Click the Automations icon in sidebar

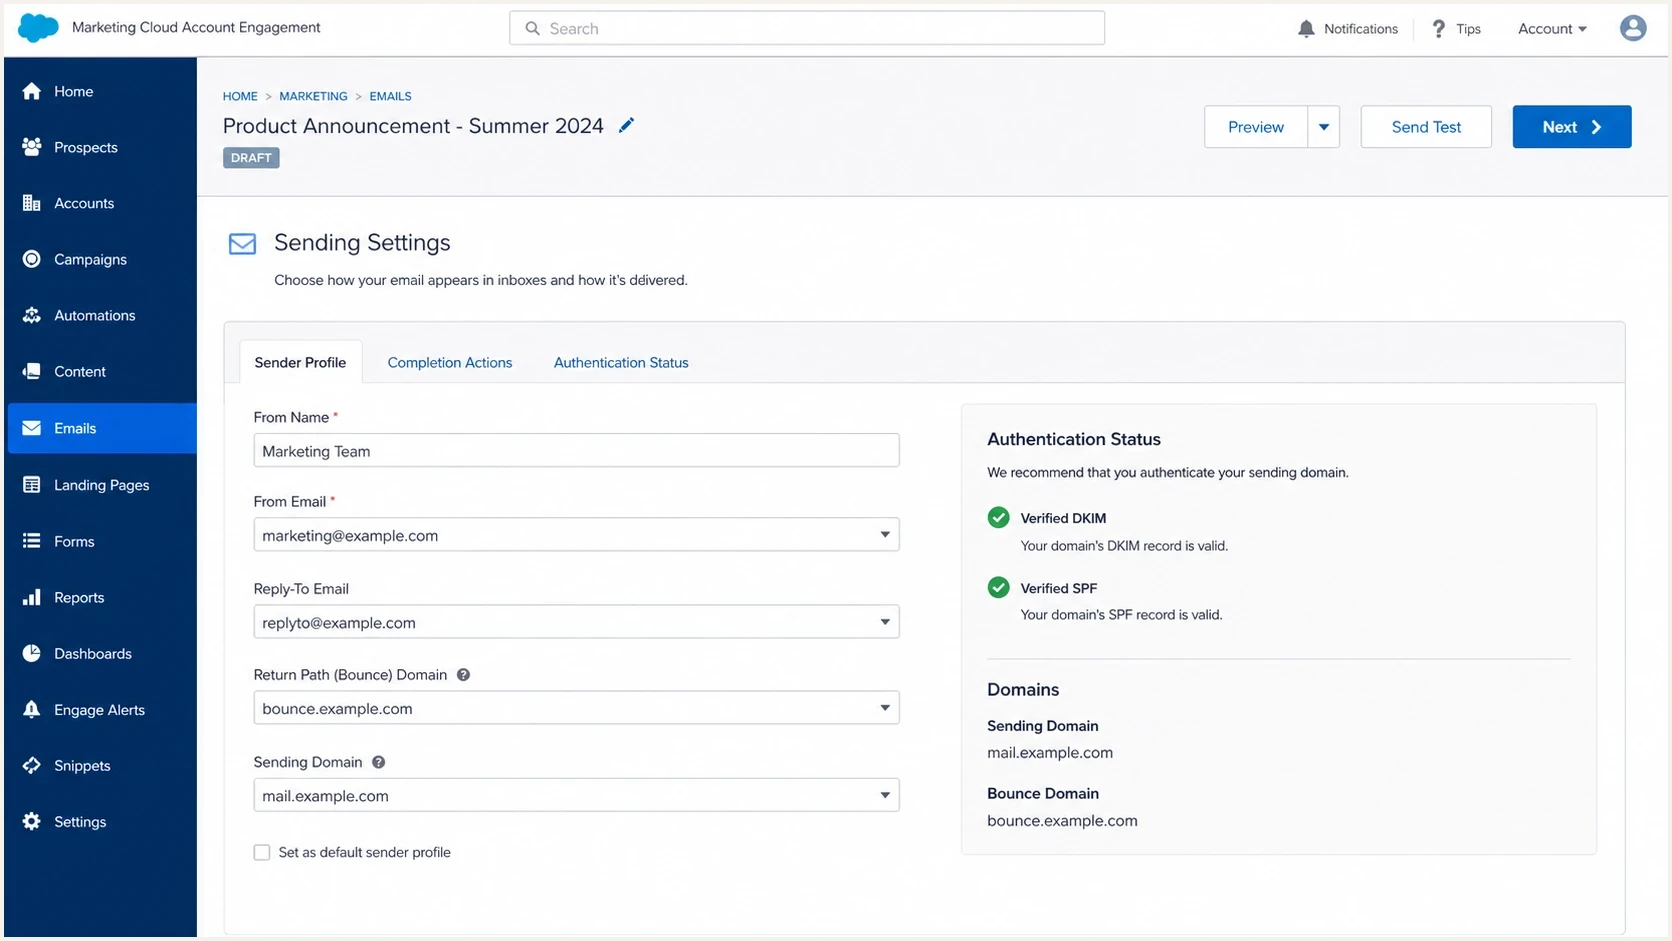tap(32, 315)
